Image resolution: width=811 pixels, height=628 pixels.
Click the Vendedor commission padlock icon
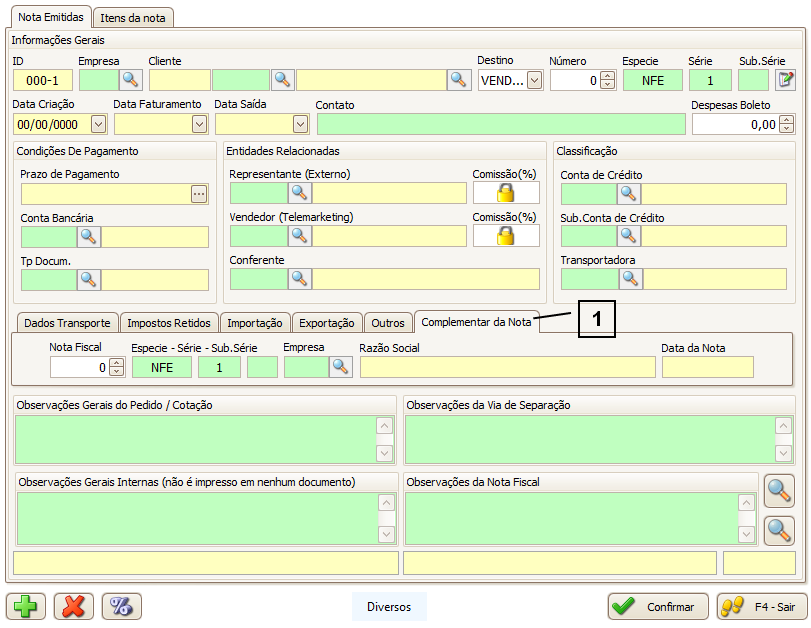[x=506, y=236]
